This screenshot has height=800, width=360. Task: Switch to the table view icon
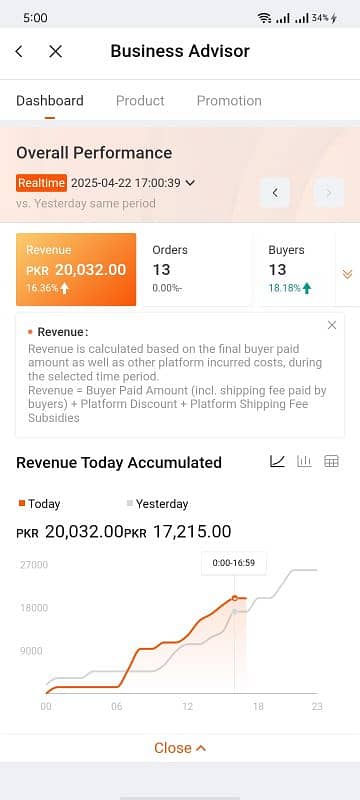pos(331,461)
